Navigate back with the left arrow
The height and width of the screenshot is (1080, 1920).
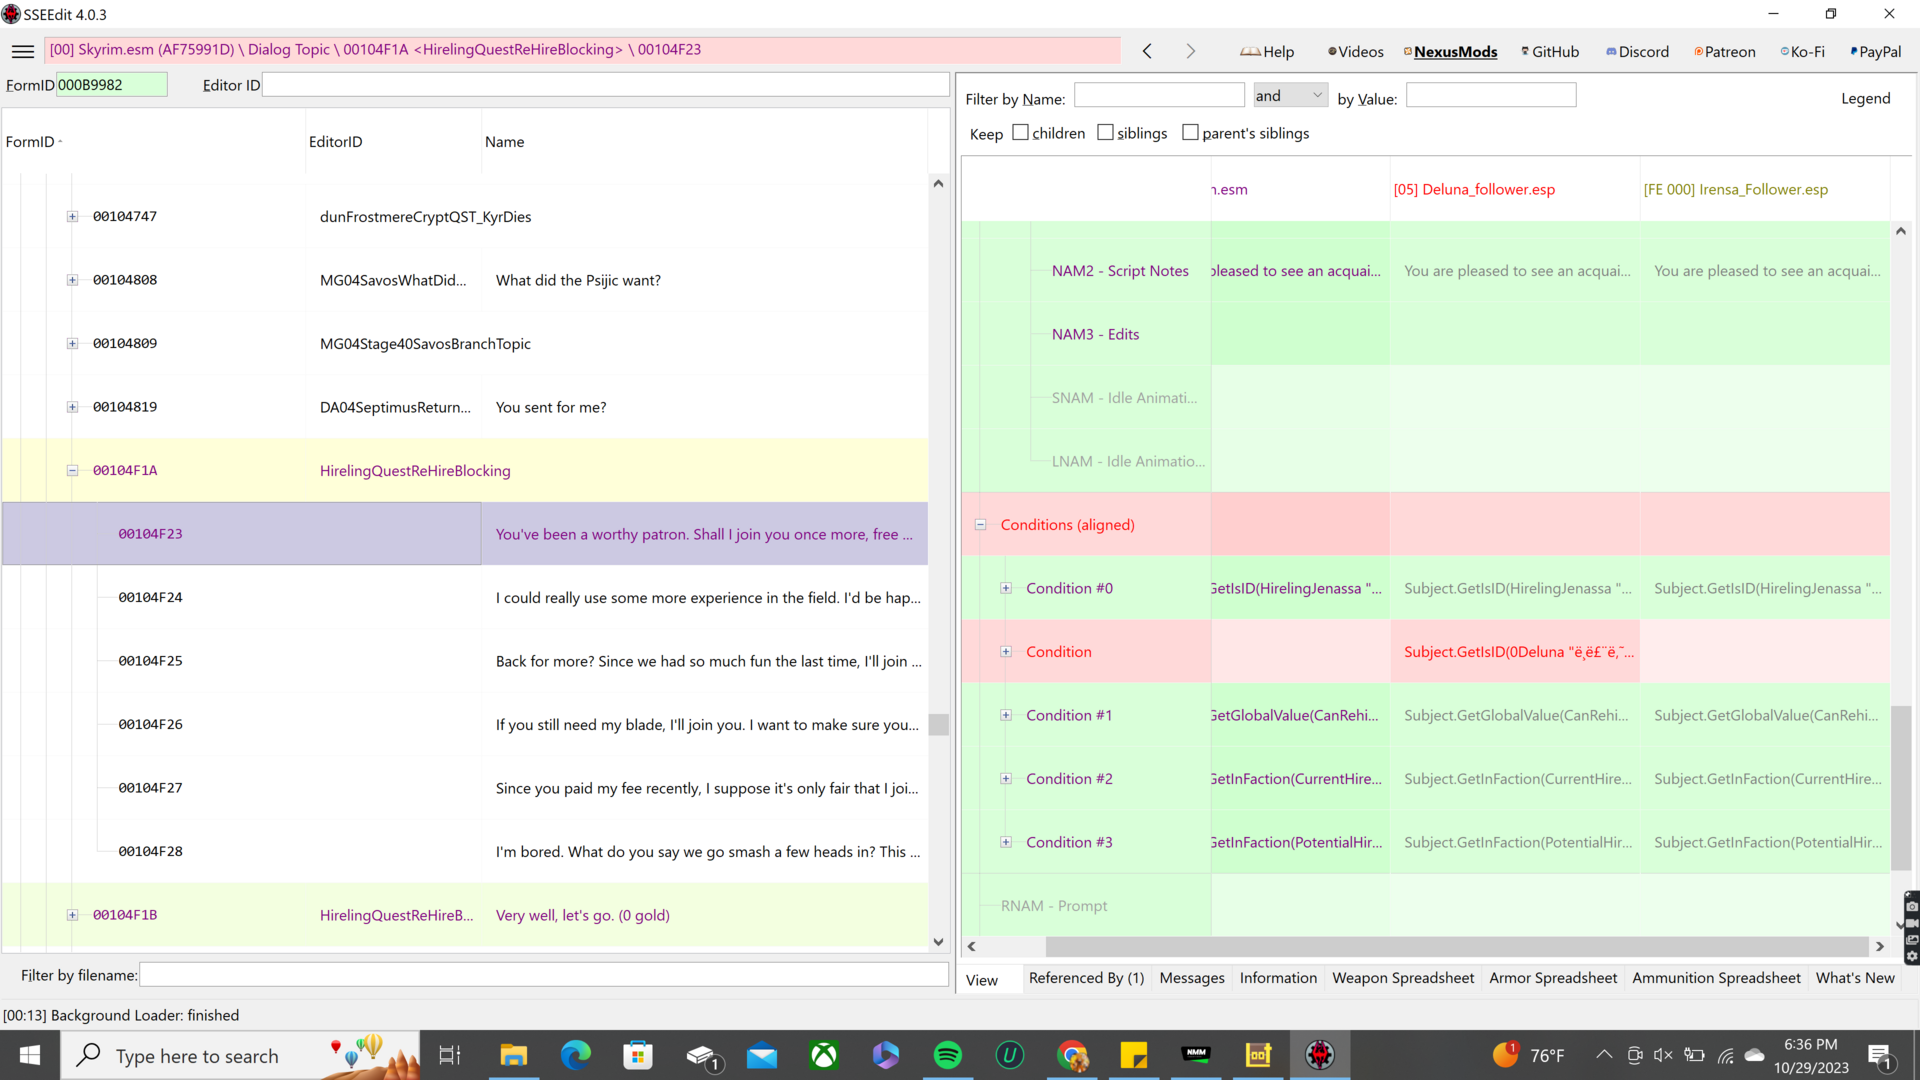click(1147, 51)
